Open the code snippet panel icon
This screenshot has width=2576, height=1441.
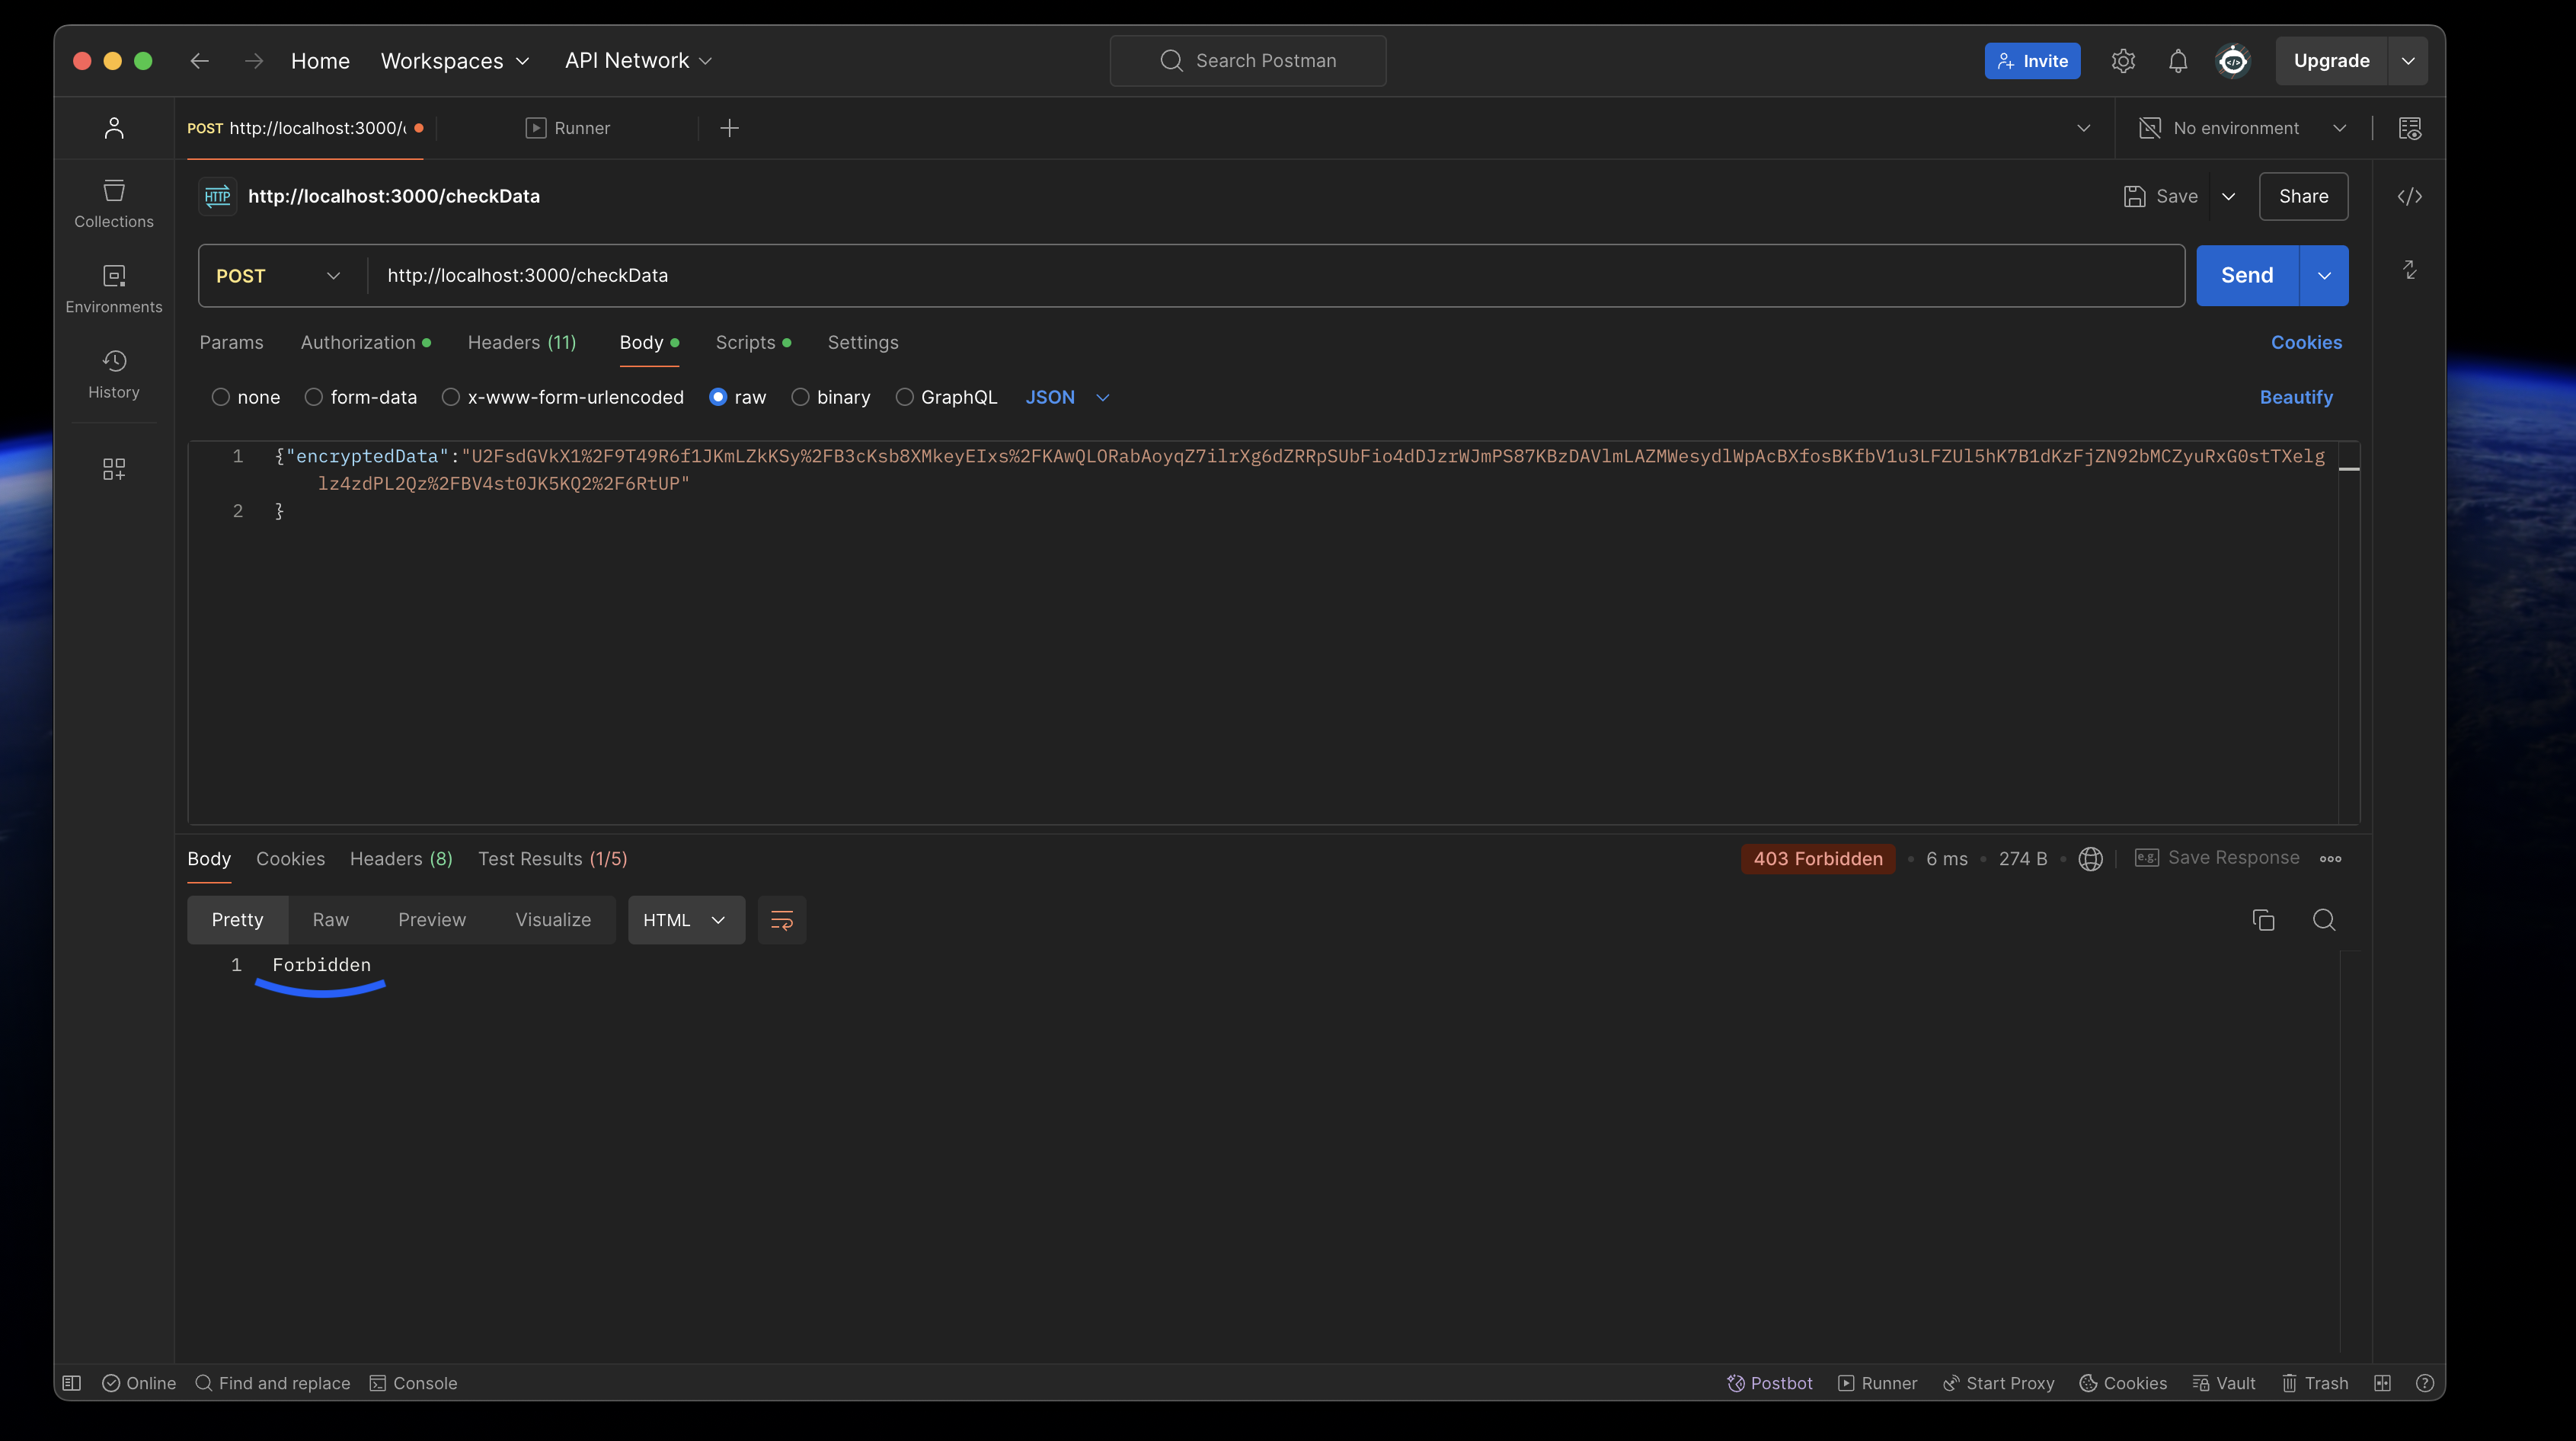[x=2410, y=196]
